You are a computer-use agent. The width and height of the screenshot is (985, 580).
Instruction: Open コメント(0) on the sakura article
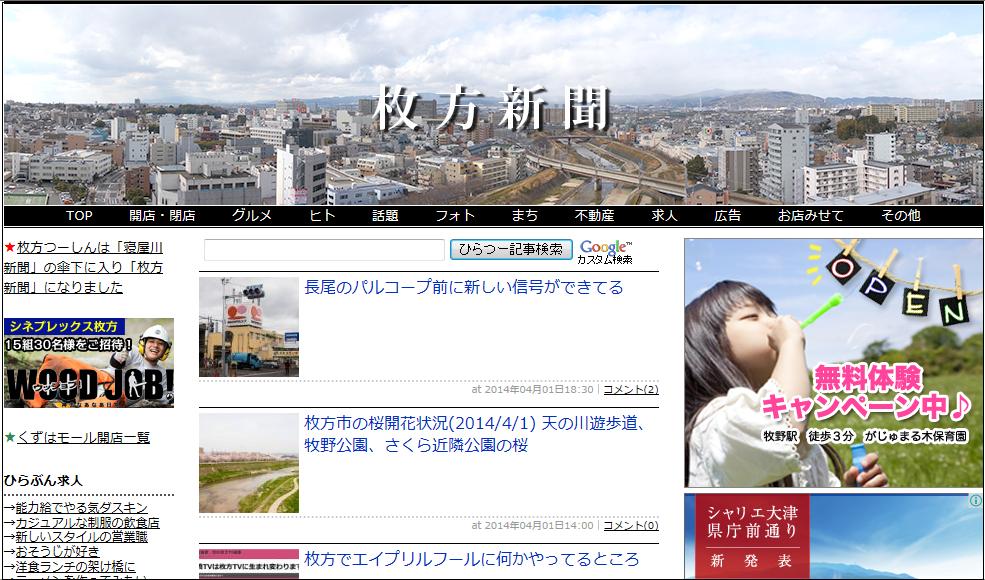tap(631, 525)
